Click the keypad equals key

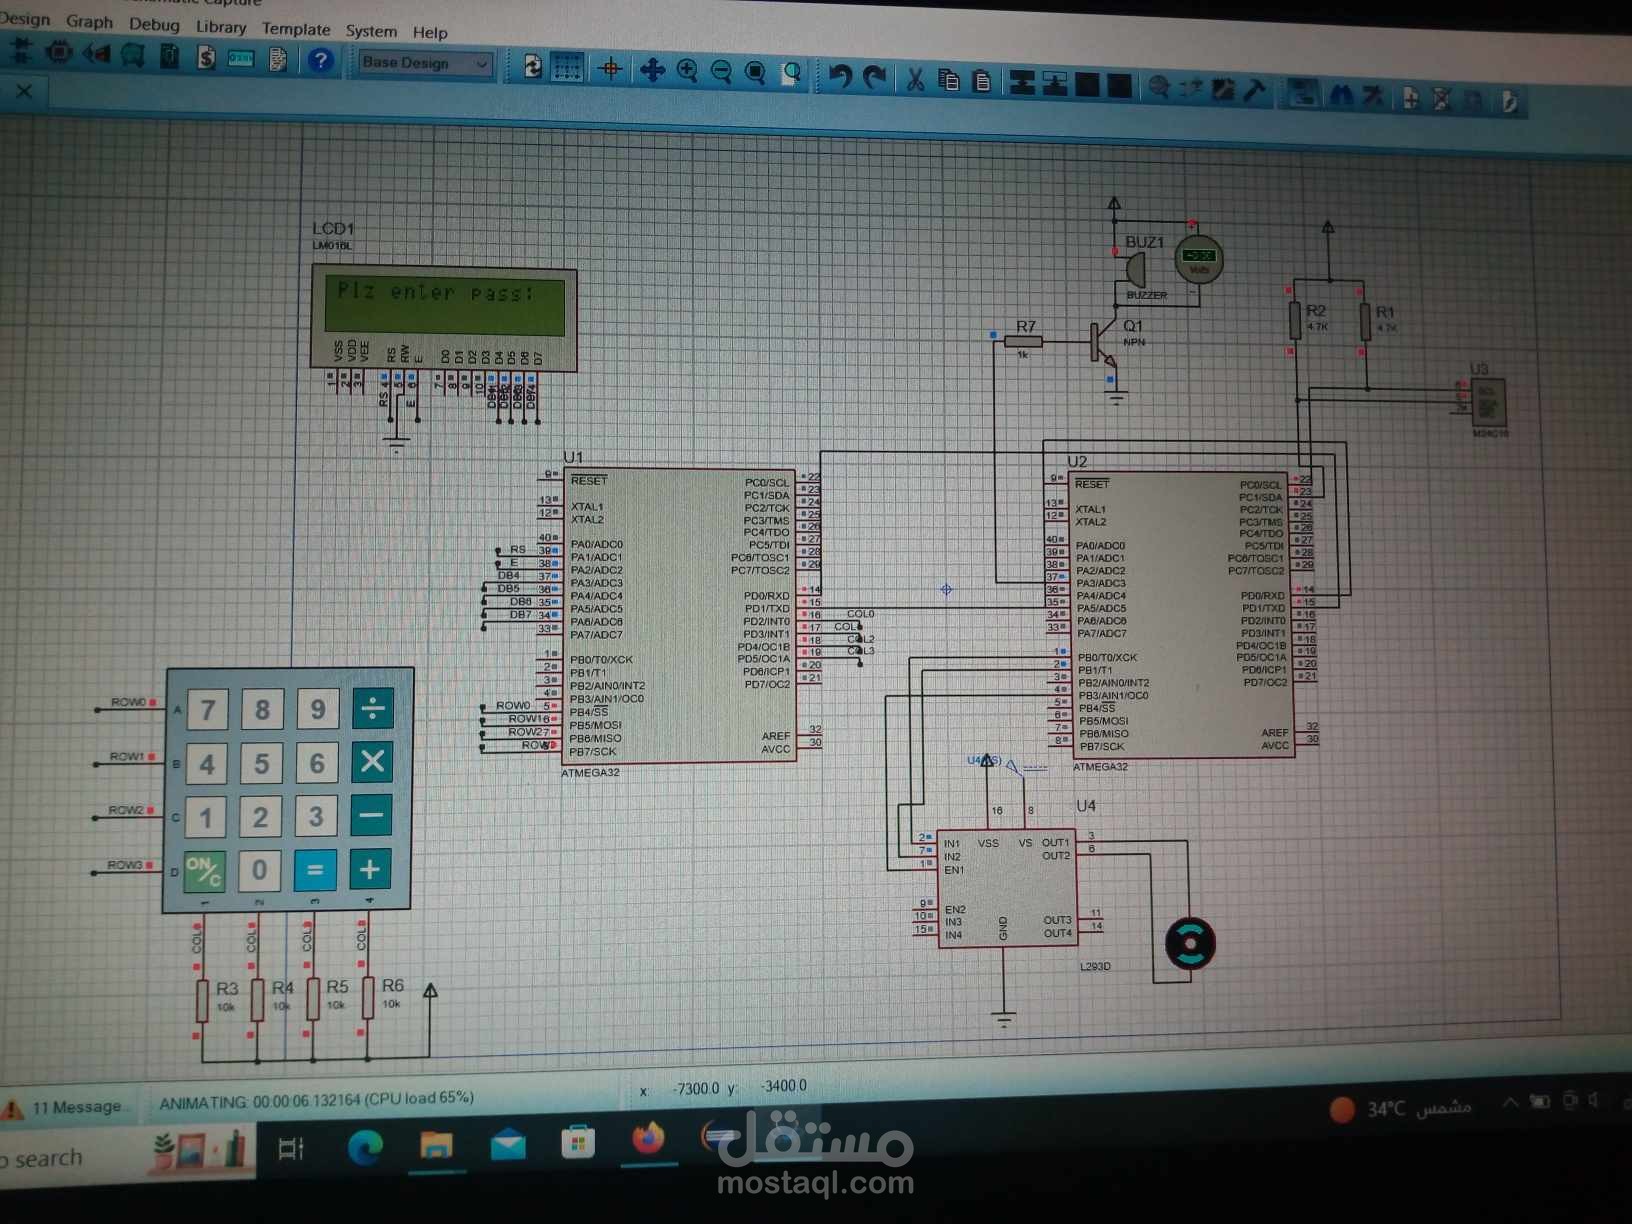pos(315,870)
